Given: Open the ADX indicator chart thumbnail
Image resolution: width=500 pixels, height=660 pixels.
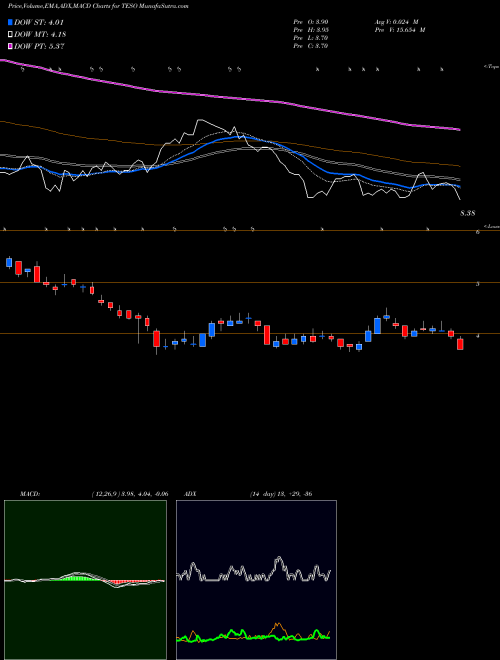Looking at the screenshot, I should coord(256,580).
